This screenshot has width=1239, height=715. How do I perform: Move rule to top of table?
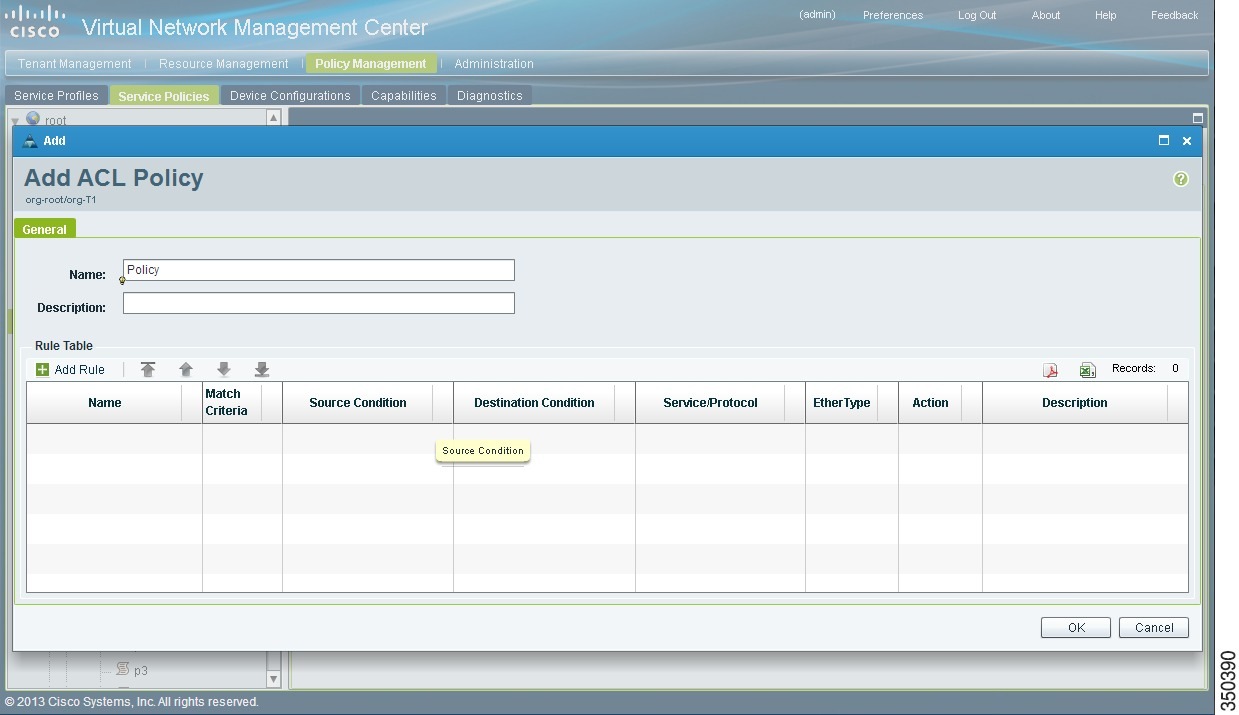pos(148,370)
